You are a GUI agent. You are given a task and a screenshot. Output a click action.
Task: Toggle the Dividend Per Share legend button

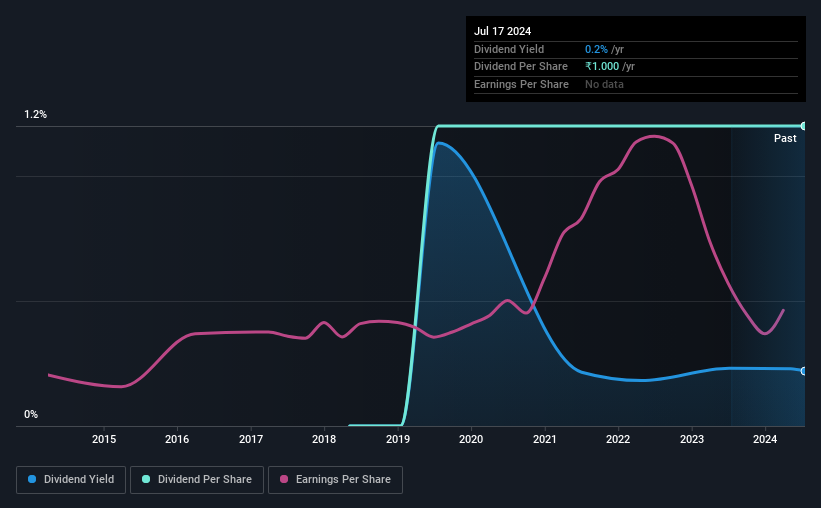click(x=197, y=480)
